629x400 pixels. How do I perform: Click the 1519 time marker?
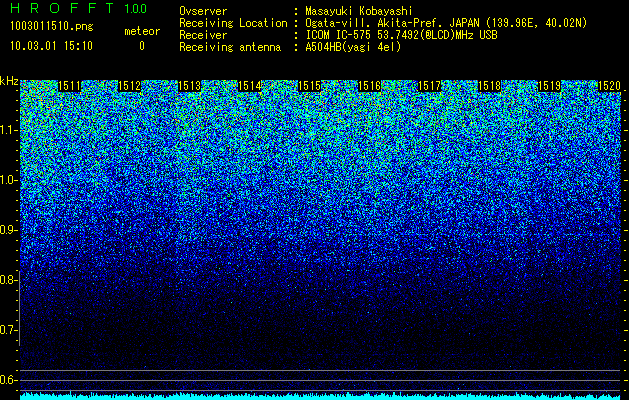pos(550,86)
